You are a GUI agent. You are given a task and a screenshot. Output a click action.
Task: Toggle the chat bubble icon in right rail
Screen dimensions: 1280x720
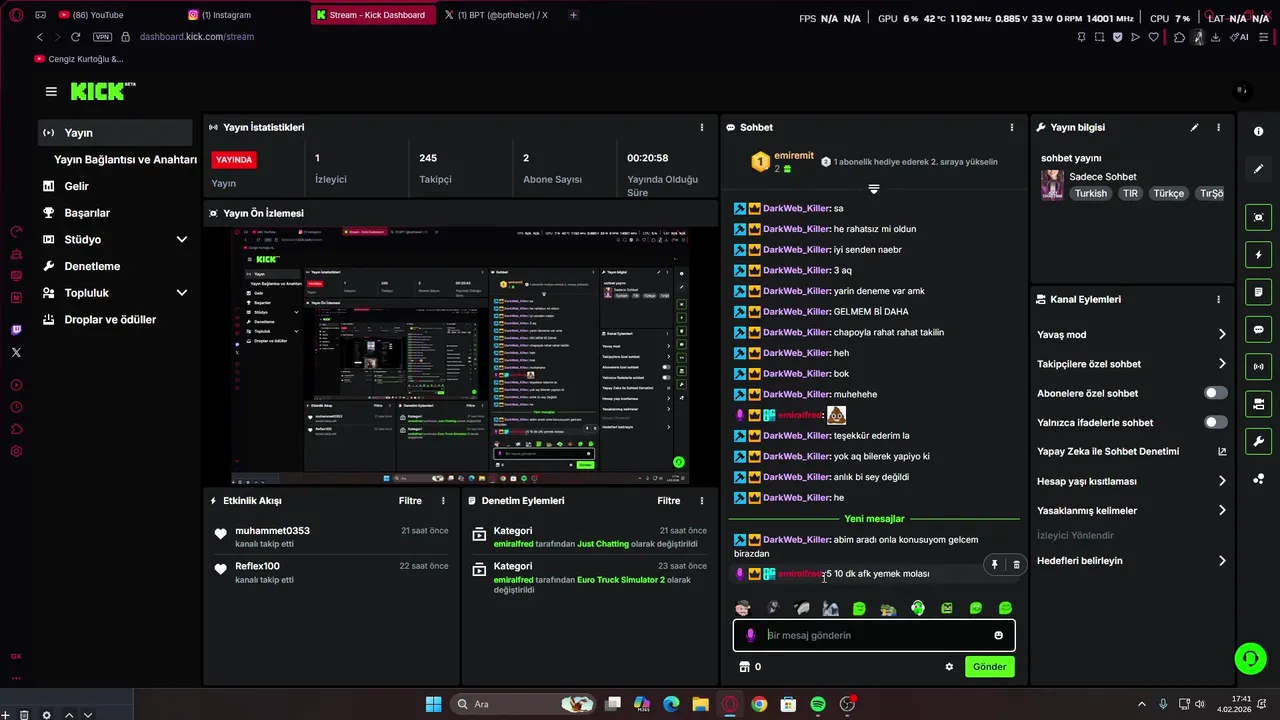click(x=1258, y=329)
